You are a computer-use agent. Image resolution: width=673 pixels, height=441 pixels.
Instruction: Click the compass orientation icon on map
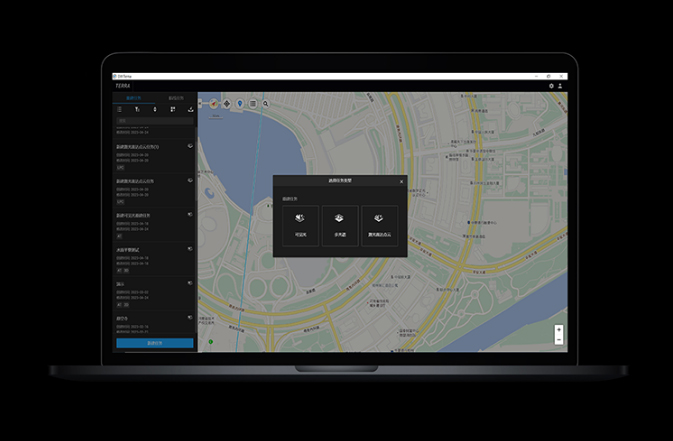214,103
